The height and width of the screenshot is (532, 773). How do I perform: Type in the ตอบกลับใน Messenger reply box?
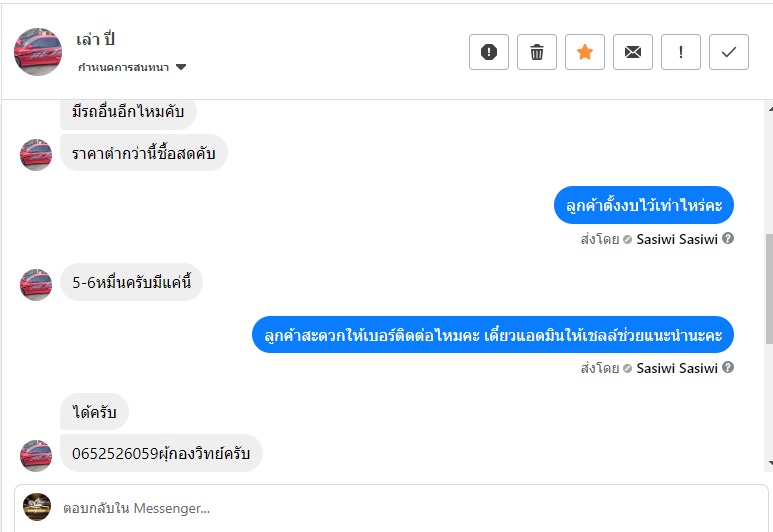tap(400, 508)
